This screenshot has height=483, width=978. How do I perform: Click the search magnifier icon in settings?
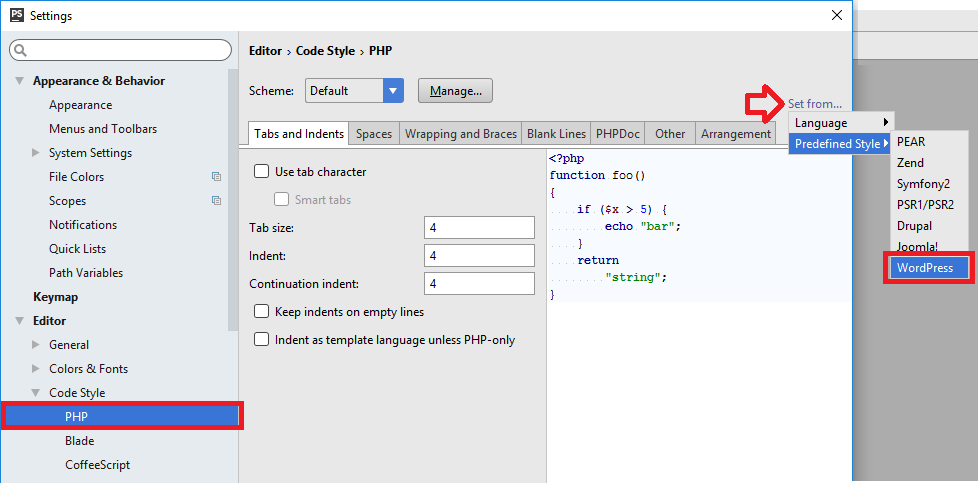[21, 51]
